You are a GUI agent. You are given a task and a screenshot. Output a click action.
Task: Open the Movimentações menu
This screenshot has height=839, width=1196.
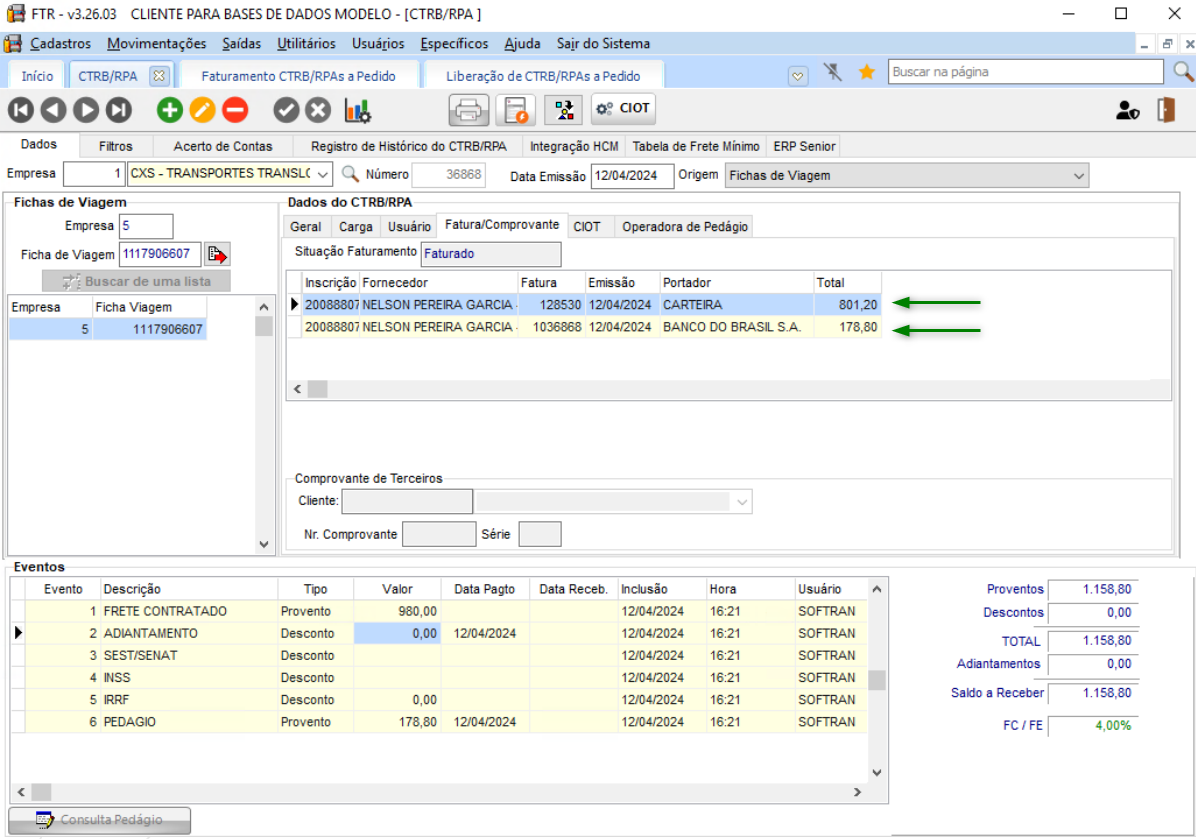156,44
